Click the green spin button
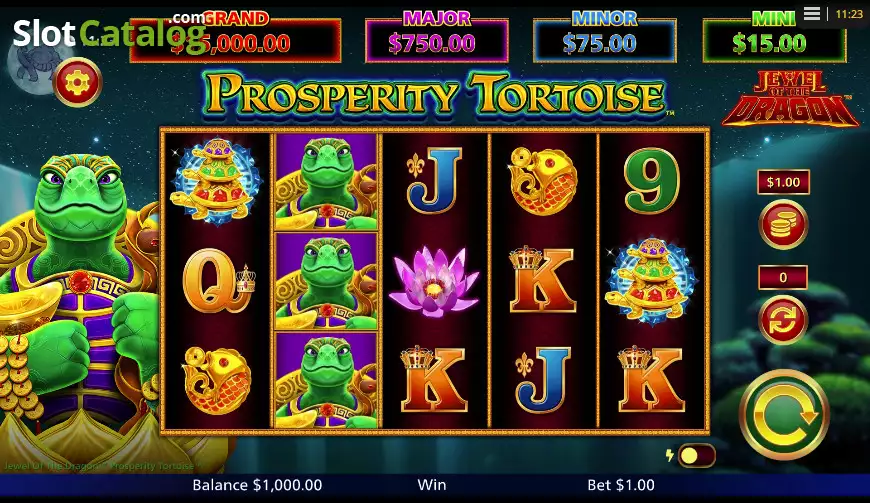 point(784,414)
